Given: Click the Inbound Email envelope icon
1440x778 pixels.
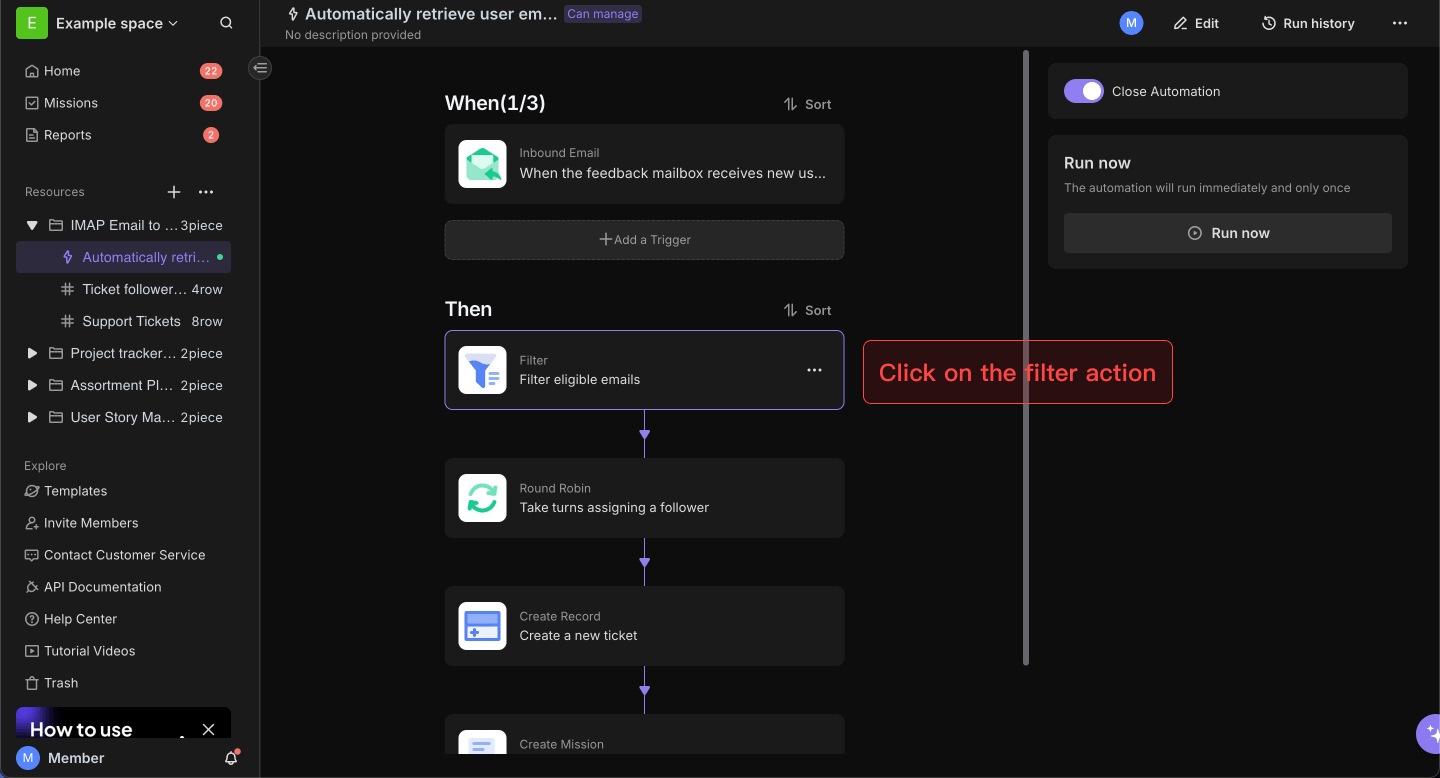Looking at the screenshot, I should 482,164.
